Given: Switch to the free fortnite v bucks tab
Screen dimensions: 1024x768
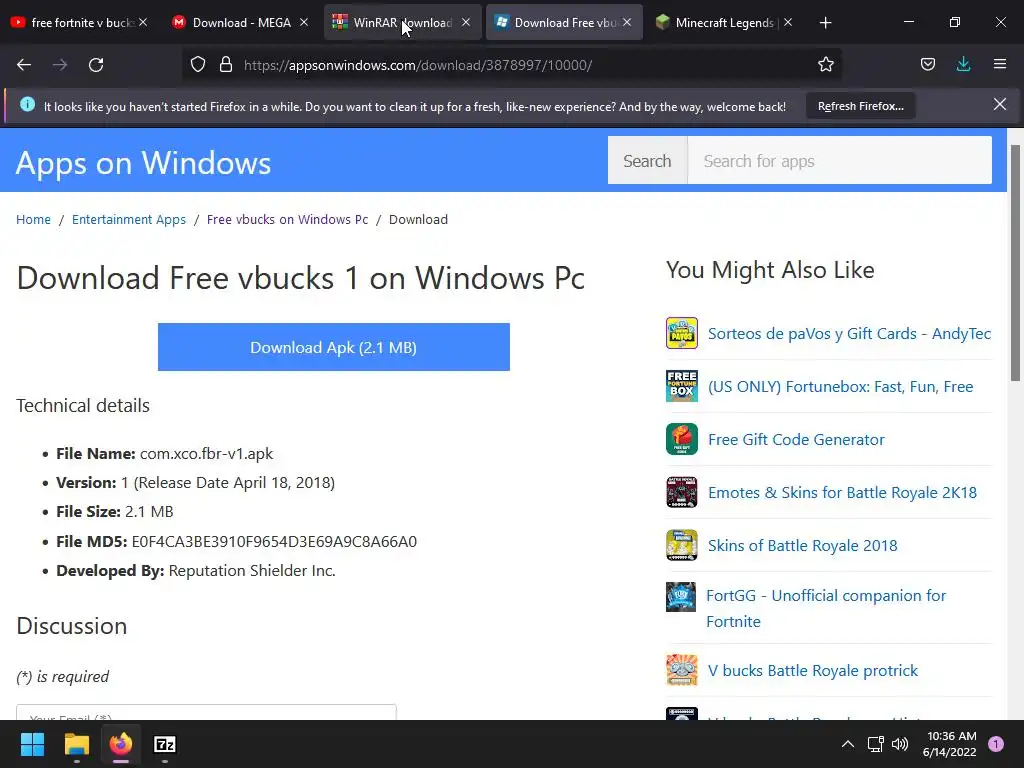Looking at the screenshot, I should 78,22.
